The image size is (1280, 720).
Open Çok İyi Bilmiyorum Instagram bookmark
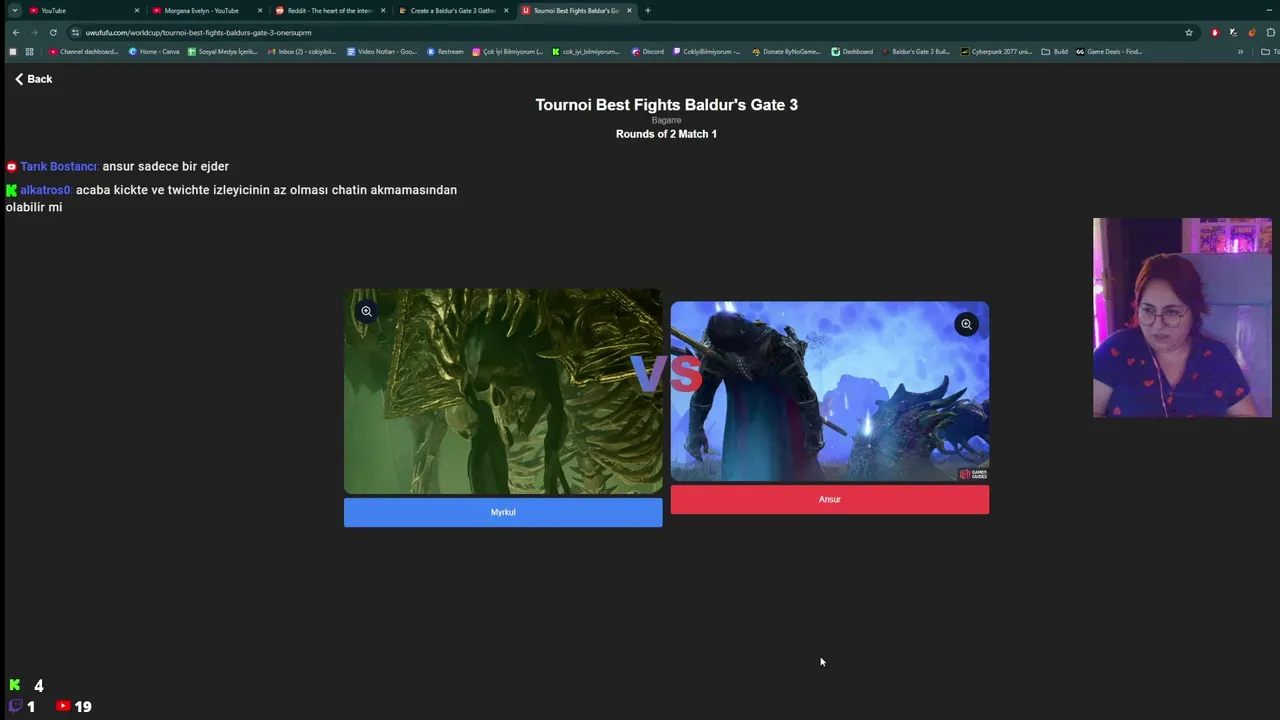(508, 52)
